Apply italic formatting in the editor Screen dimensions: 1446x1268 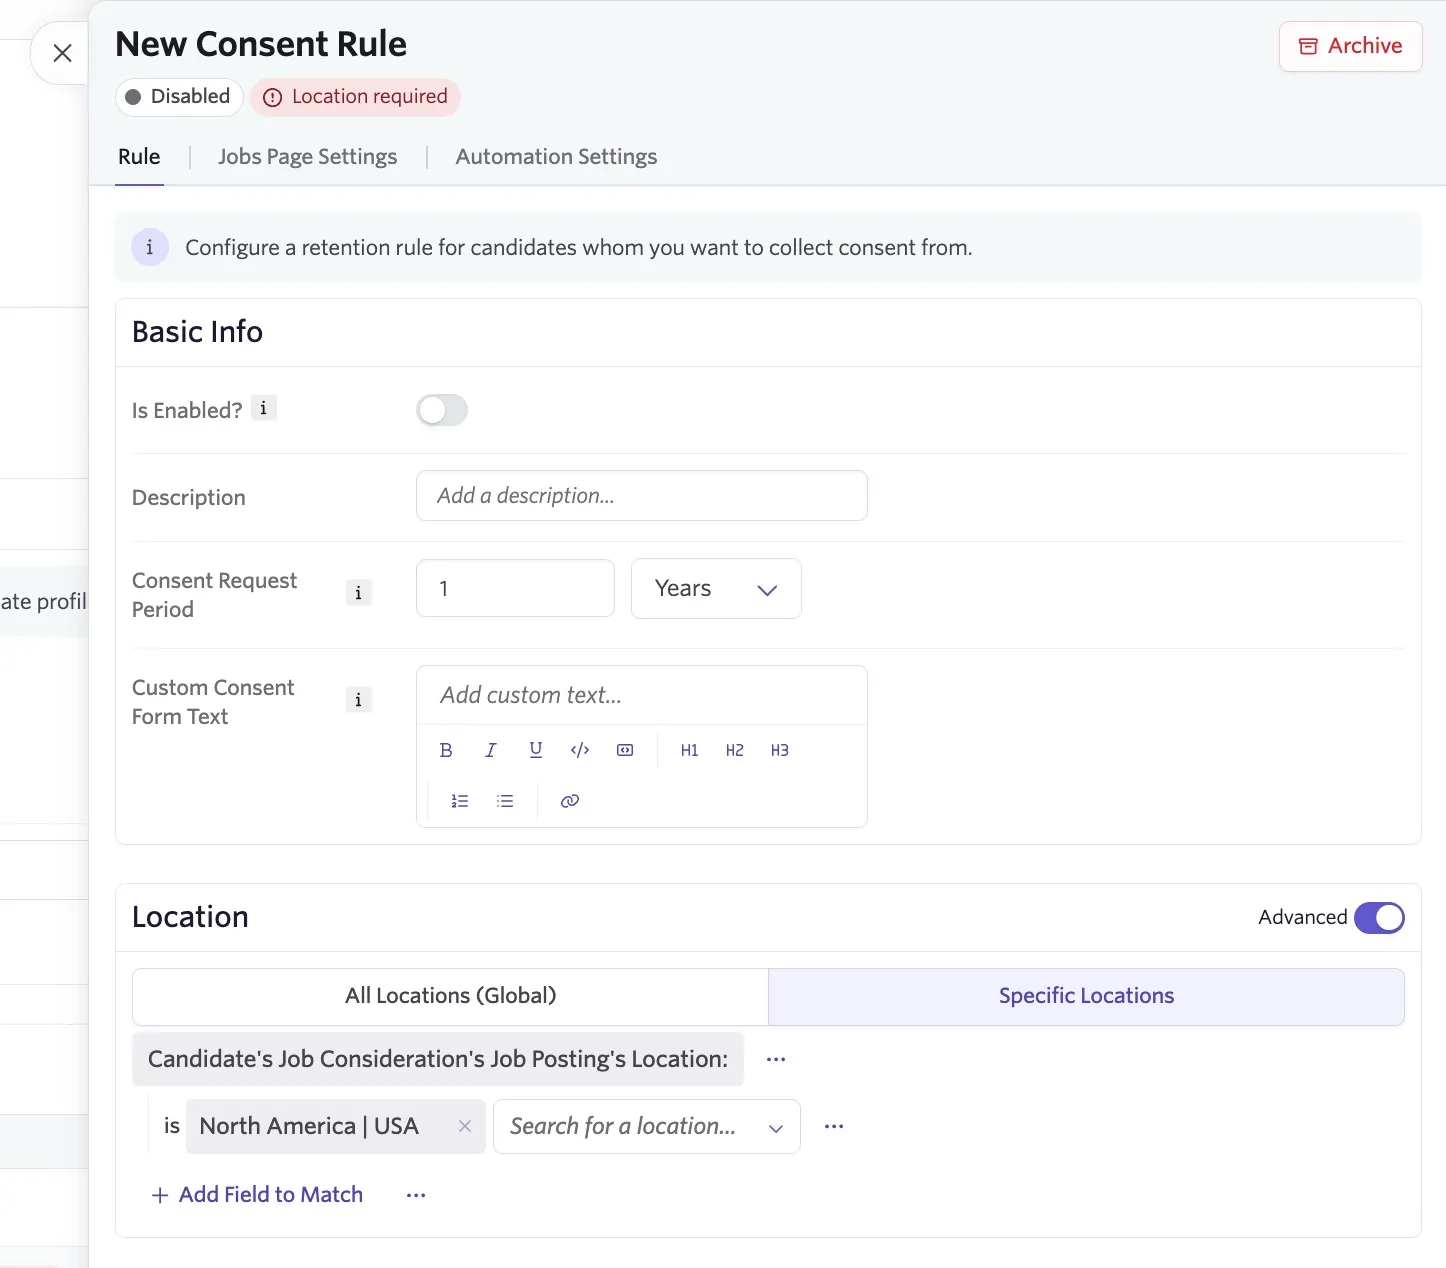coord(491,750)
